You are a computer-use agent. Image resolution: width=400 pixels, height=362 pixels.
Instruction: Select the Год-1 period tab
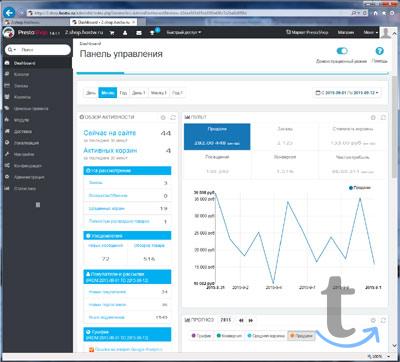(177, 93)
